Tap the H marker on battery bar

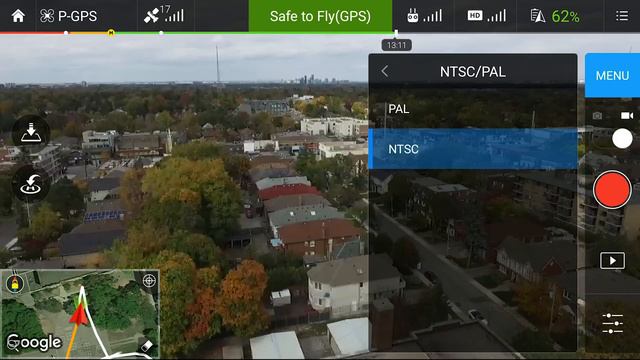[x=111, y=33]
